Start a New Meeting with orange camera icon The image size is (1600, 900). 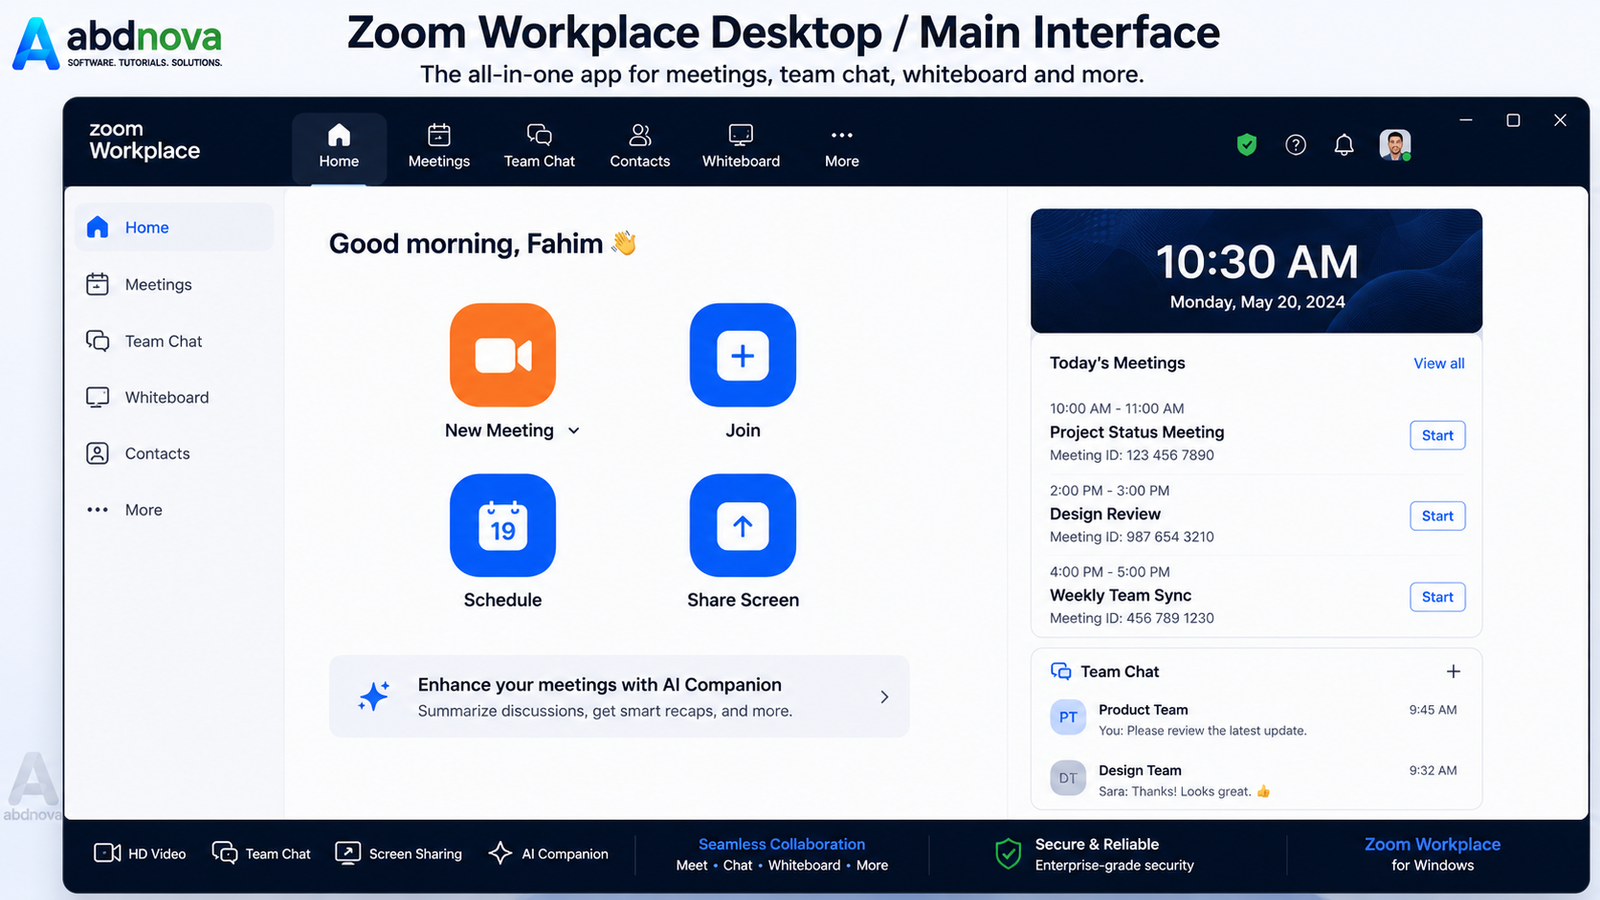coord(503,355)
